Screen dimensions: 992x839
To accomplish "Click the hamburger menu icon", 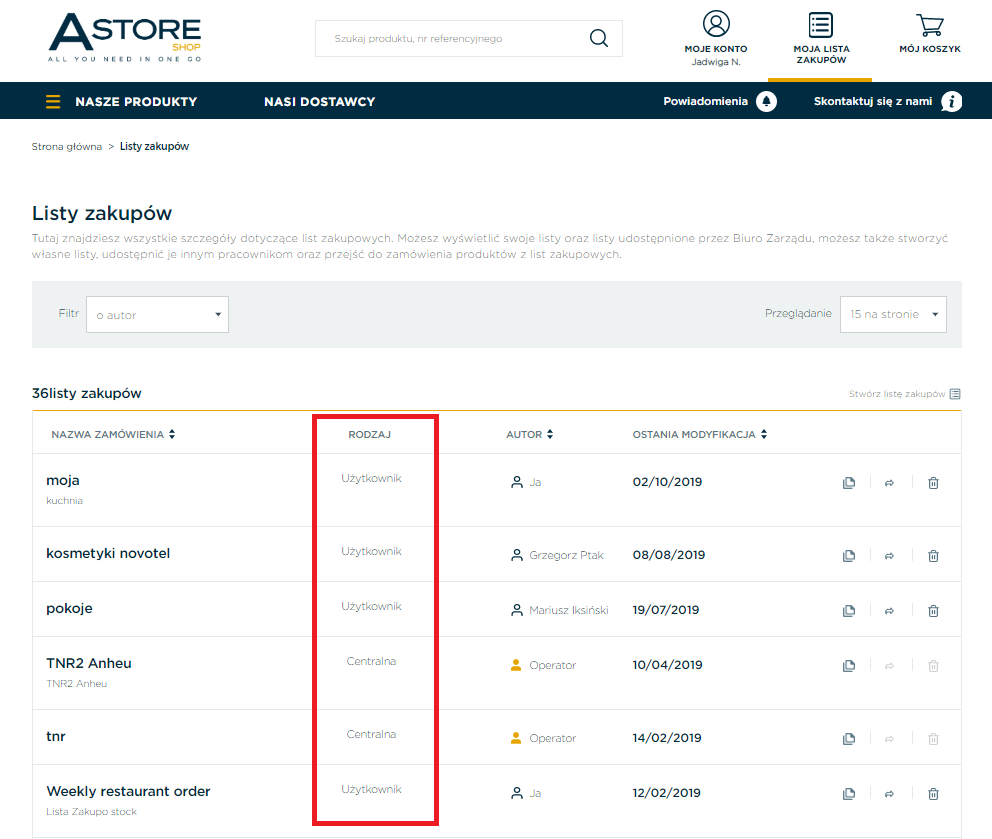I will coord(53,101).
